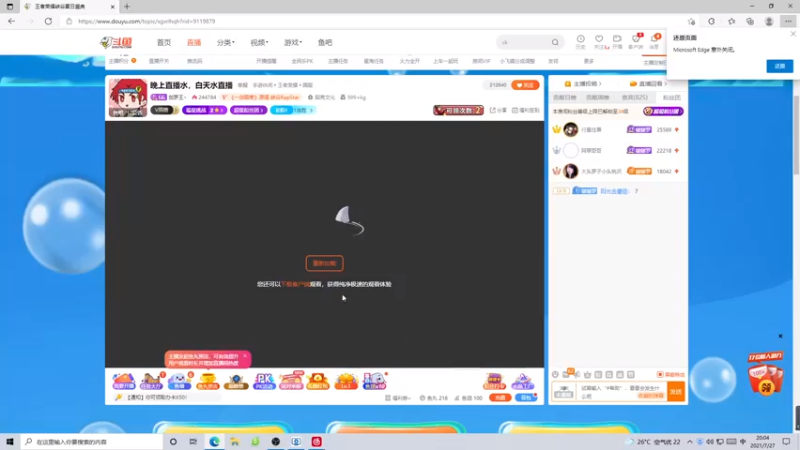Close the floating red envelope widget
800x450 pixels.
780,336
